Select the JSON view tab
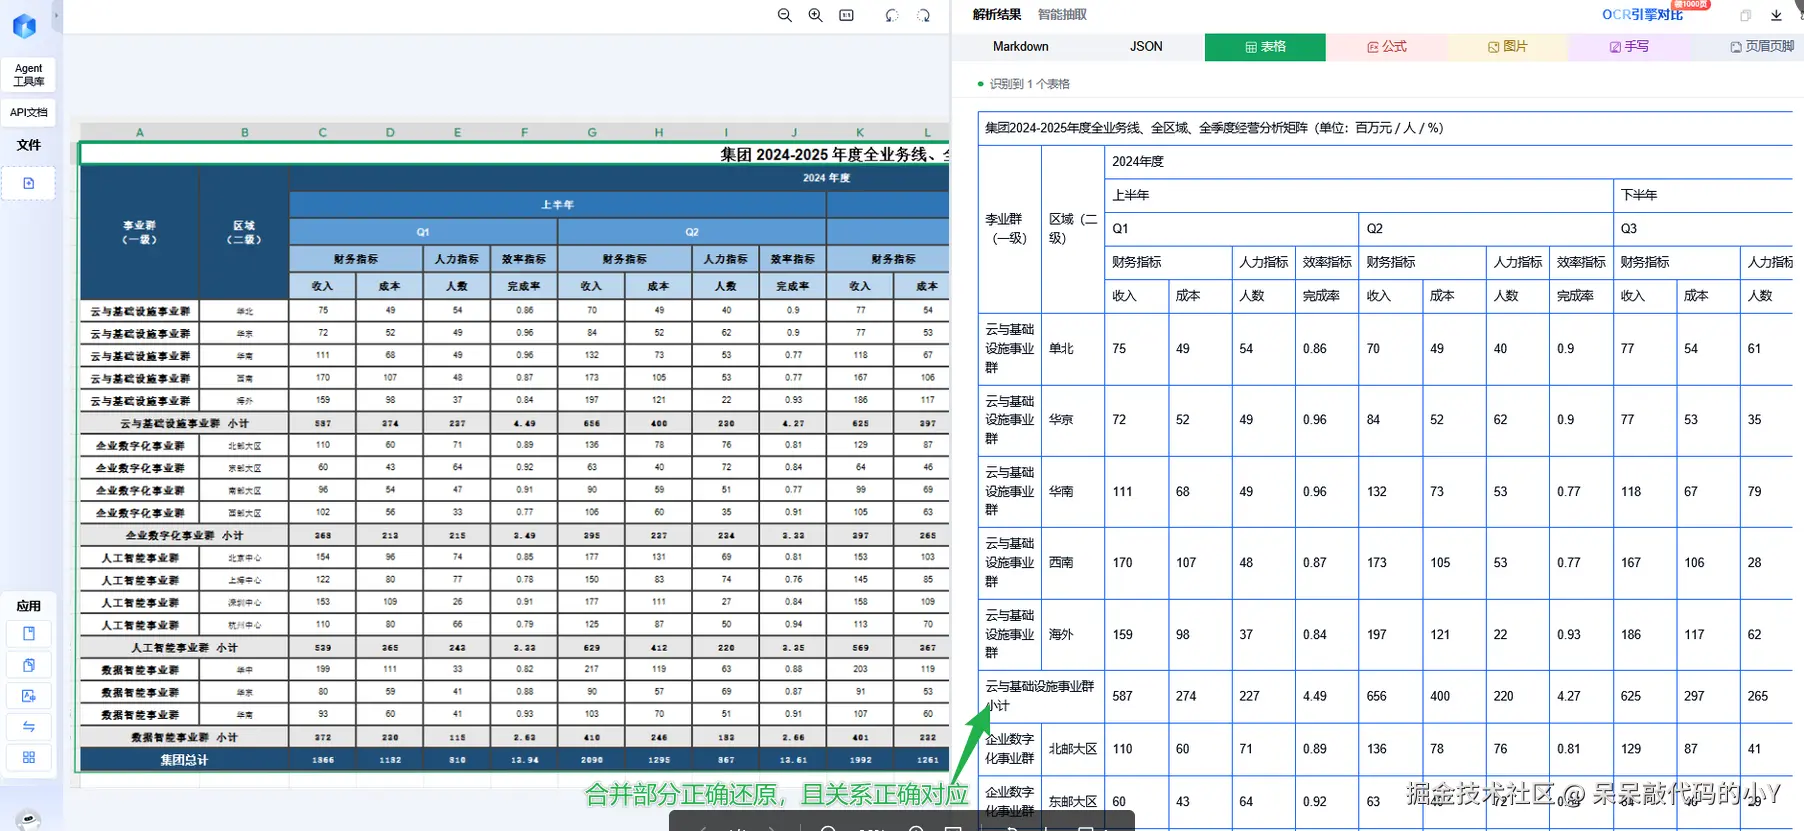 pyautogui.click(x=1146, y=47)
